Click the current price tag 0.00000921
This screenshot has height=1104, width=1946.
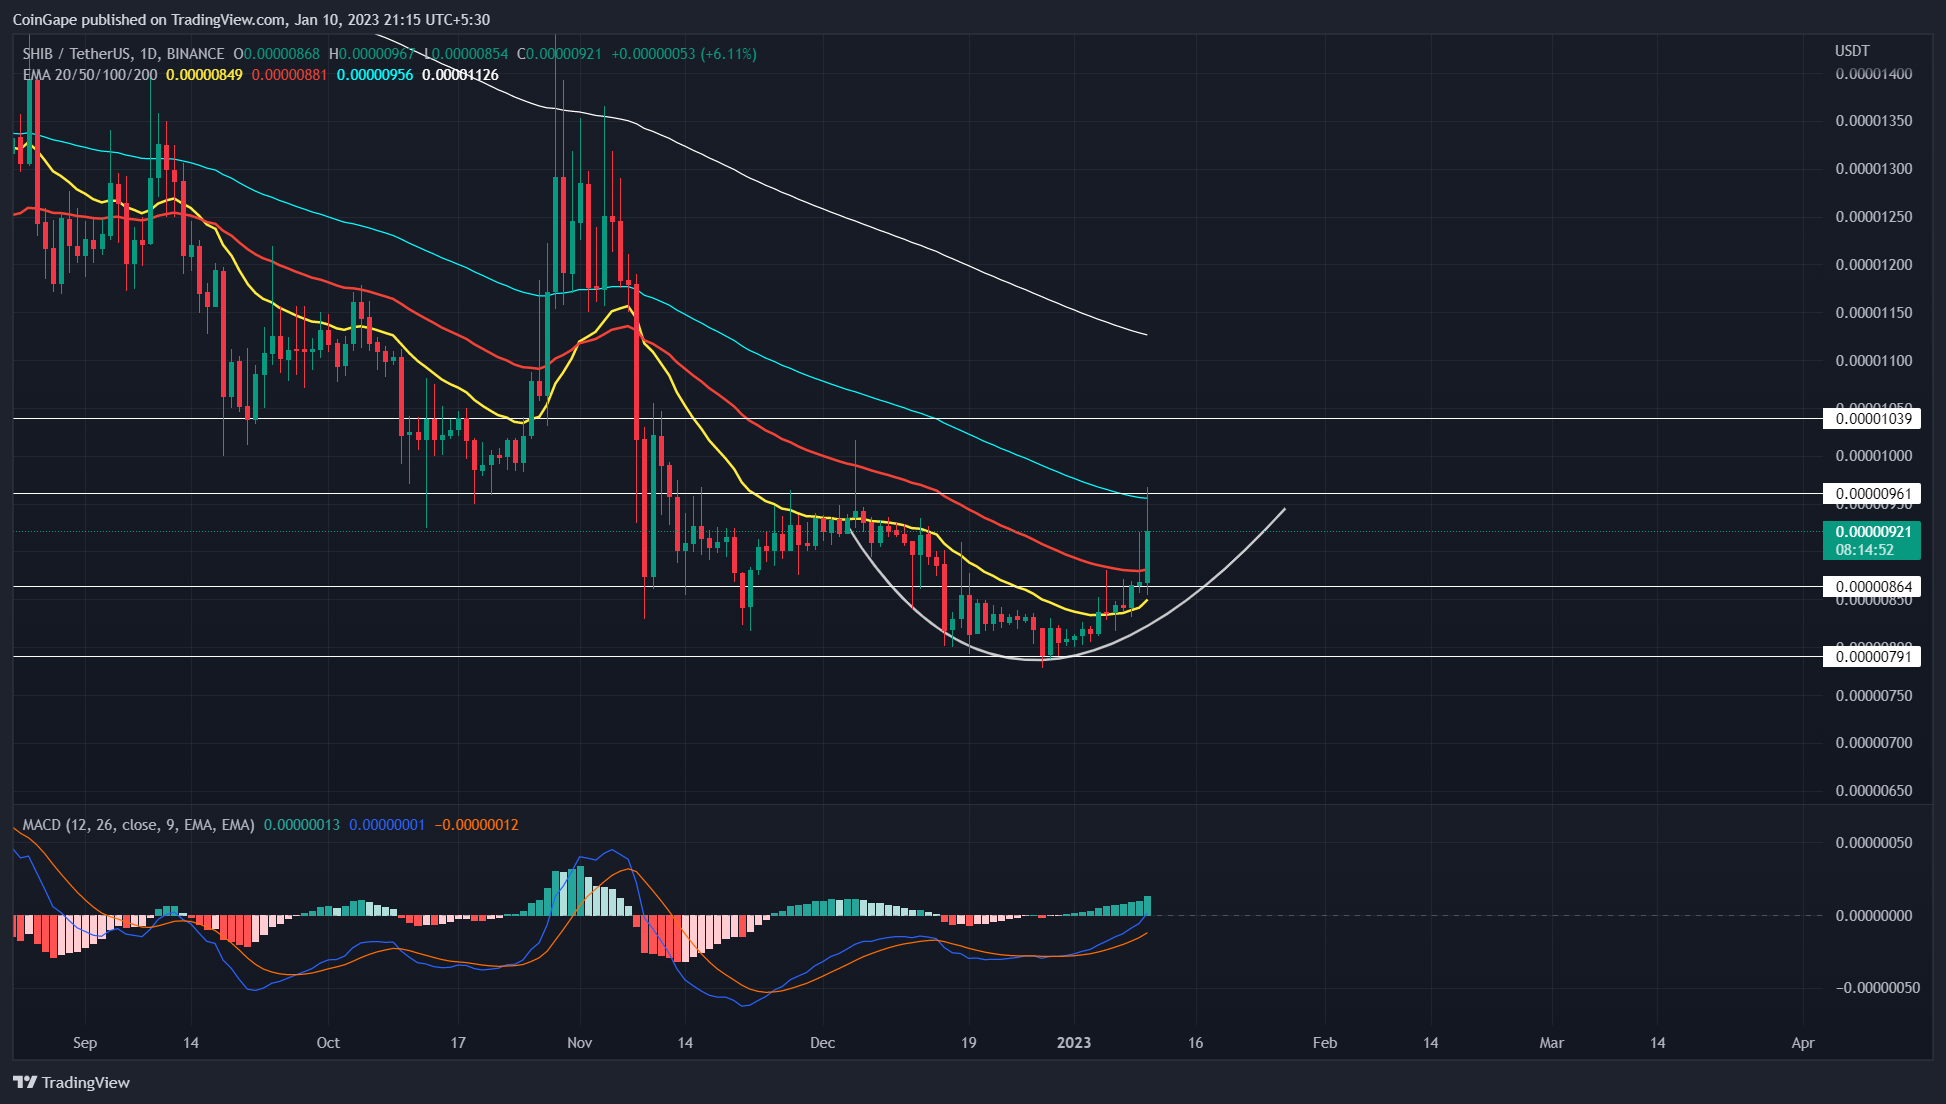[1872, 540]
